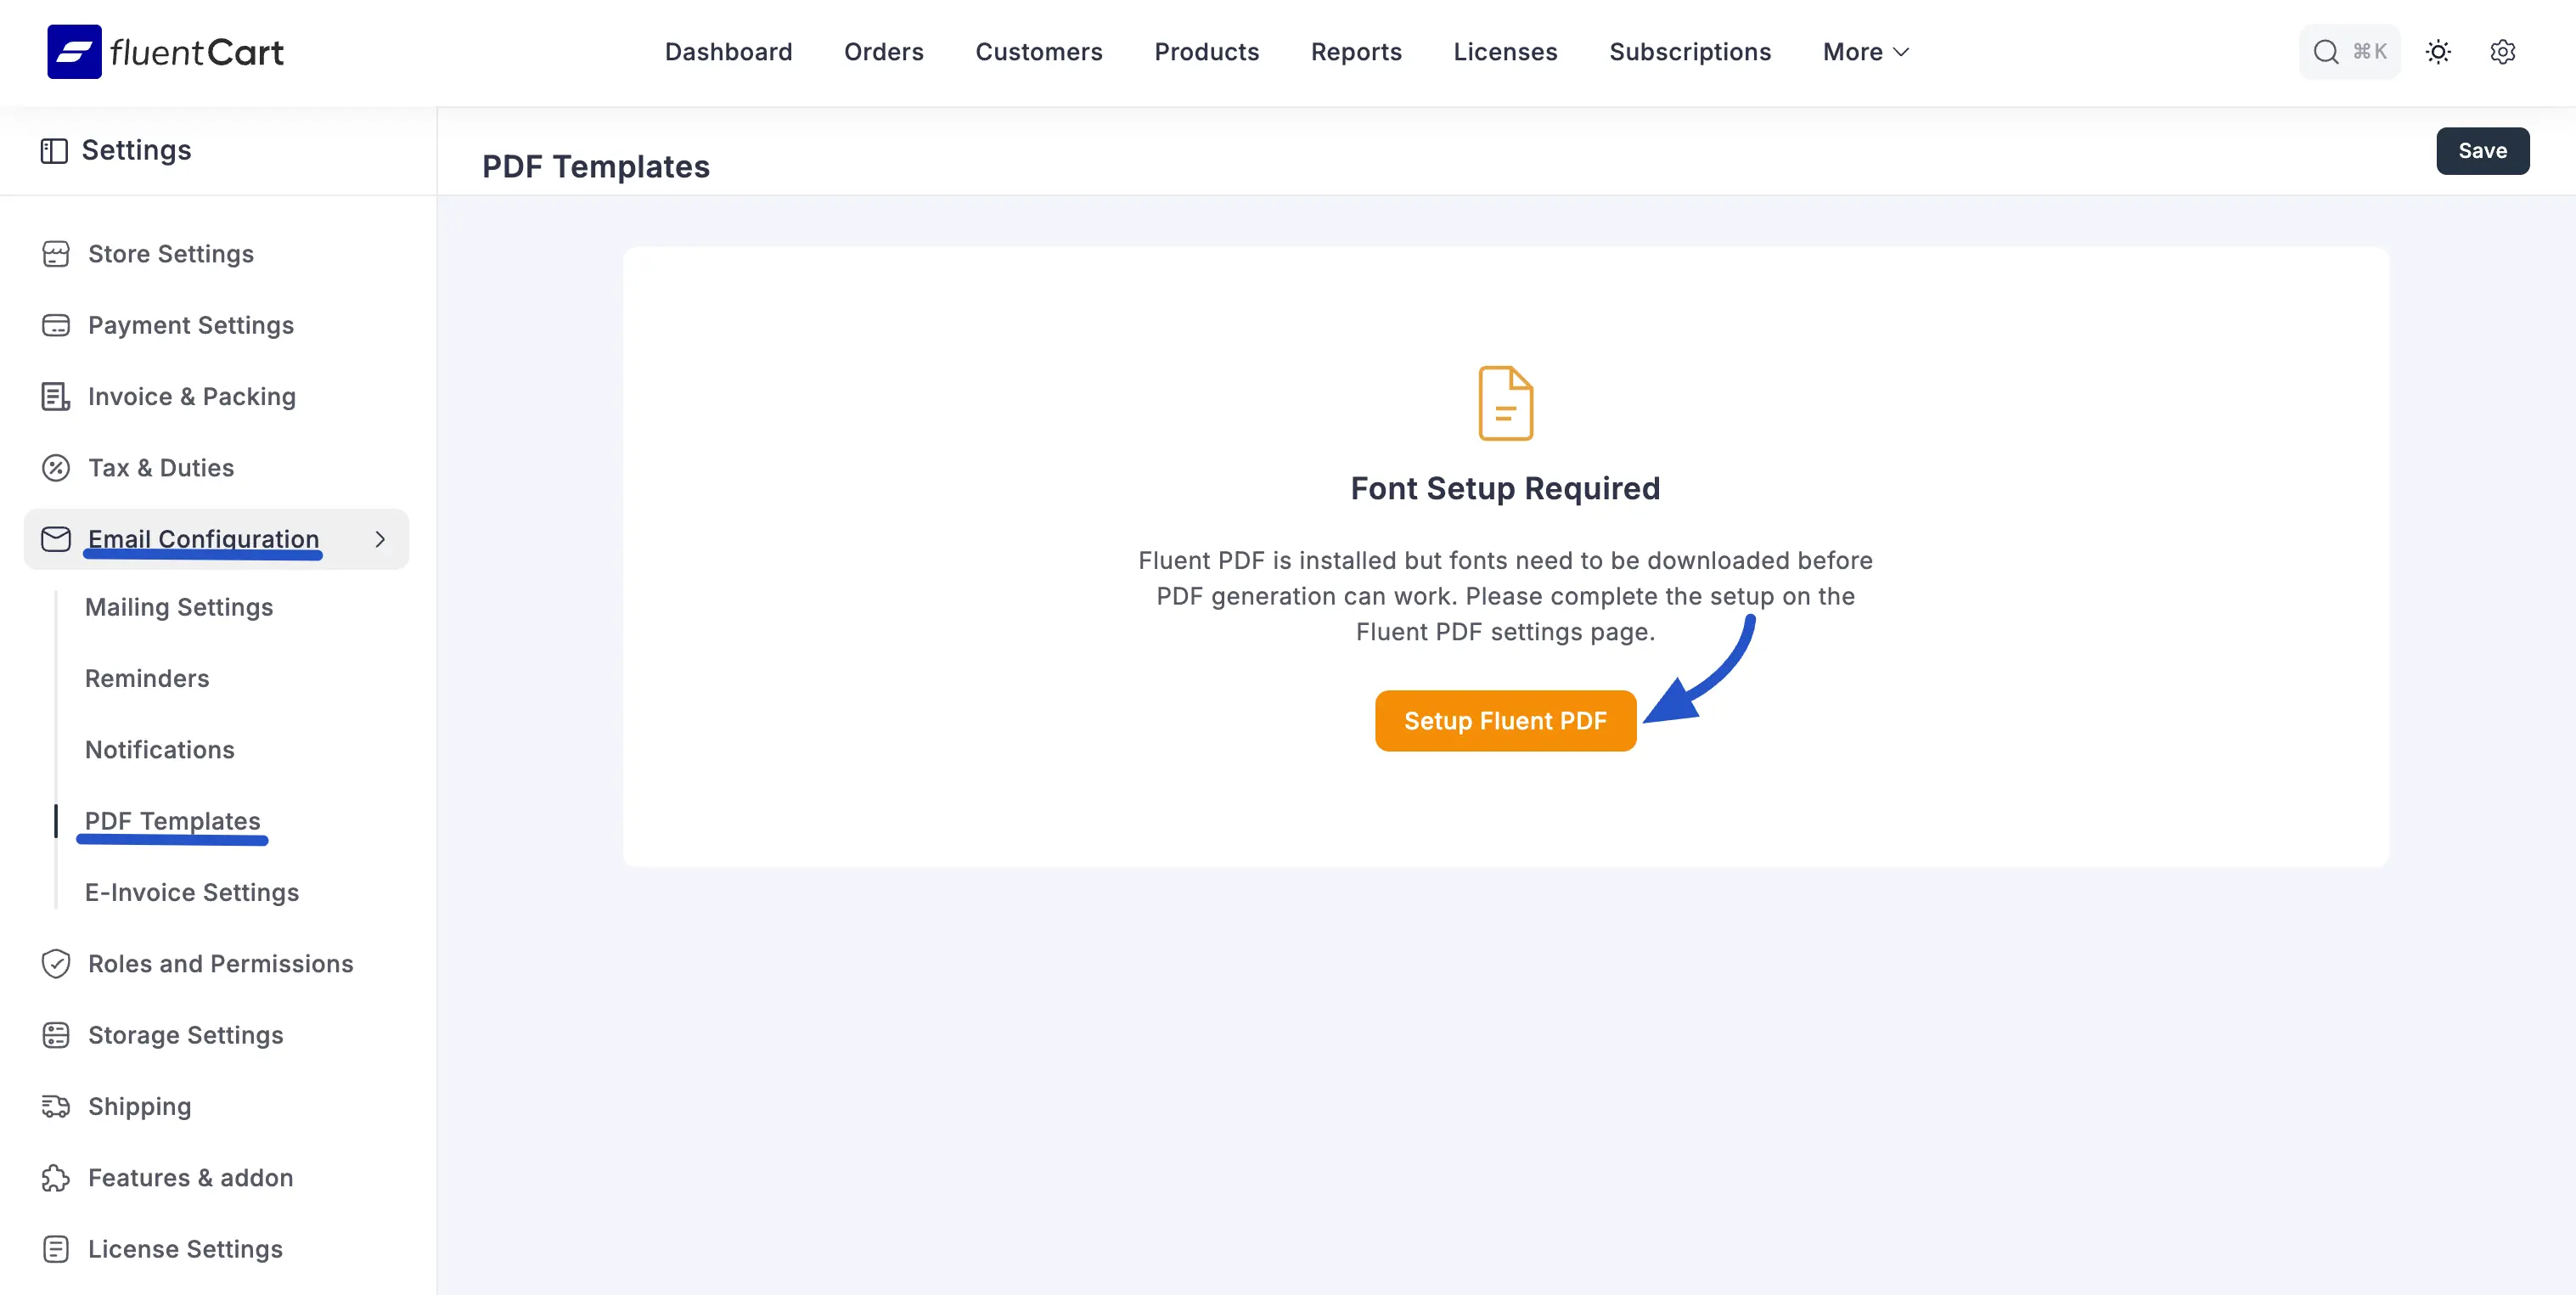Select the Notifications submenu item

click(160, 750)
